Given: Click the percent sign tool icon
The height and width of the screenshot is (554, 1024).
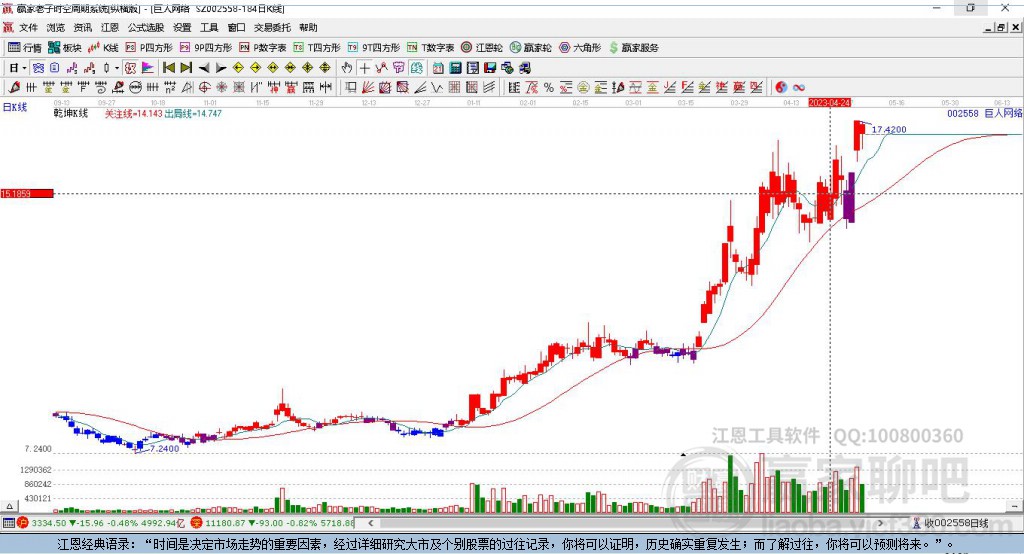Looking at the screenshot, I should click(x=549, y=87).
